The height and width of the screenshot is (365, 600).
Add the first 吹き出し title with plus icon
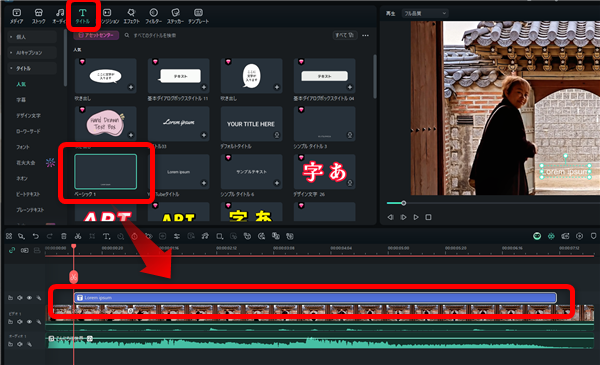[131, 87]
